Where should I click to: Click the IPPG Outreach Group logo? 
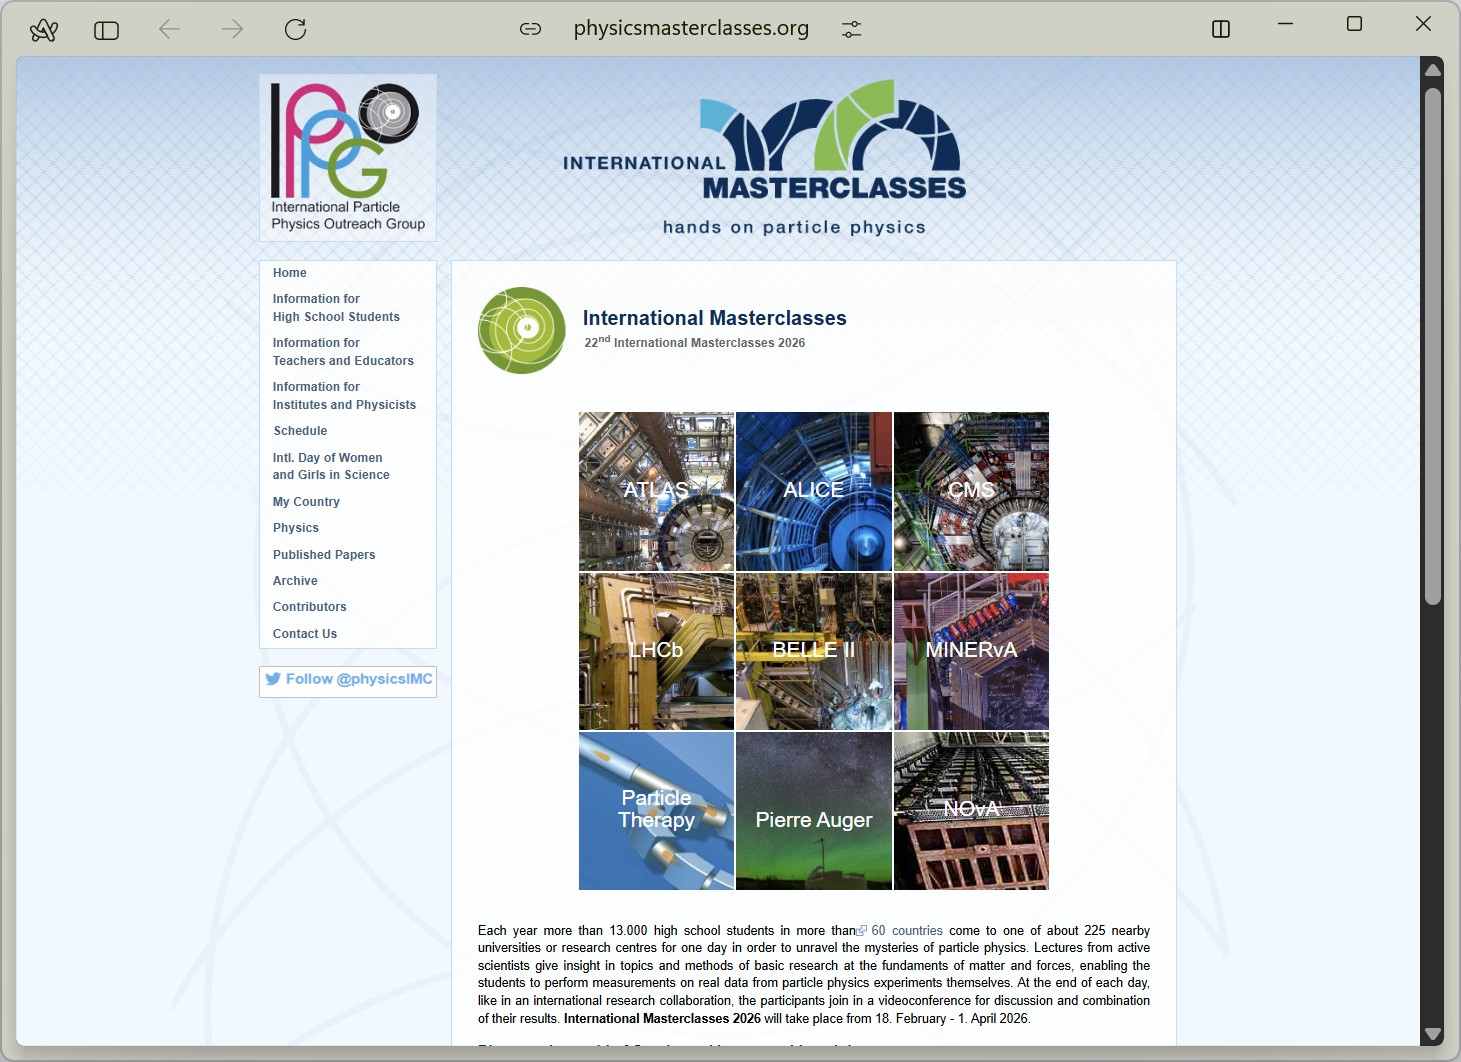pos(348,157)
